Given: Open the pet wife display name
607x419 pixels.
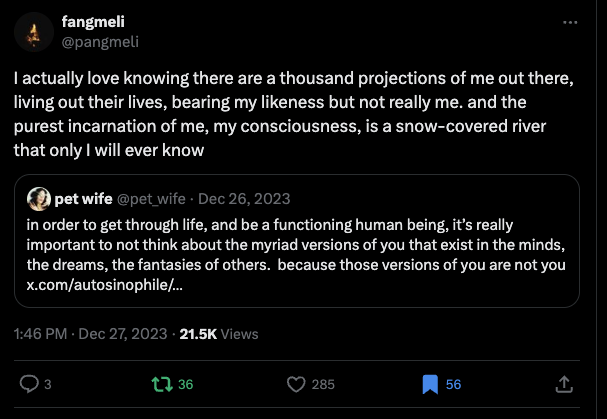Looking at the screenshot, I should [x=83, y=199].
